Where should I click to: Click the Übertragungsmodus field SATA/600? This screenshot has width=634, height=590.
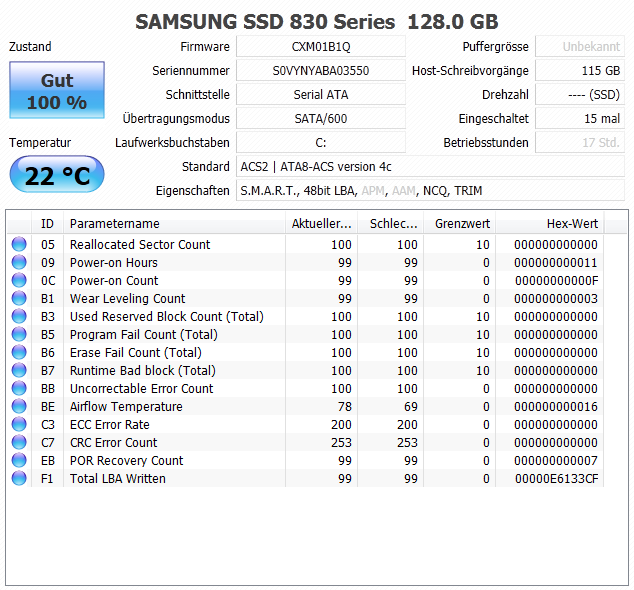pos(321,118)
